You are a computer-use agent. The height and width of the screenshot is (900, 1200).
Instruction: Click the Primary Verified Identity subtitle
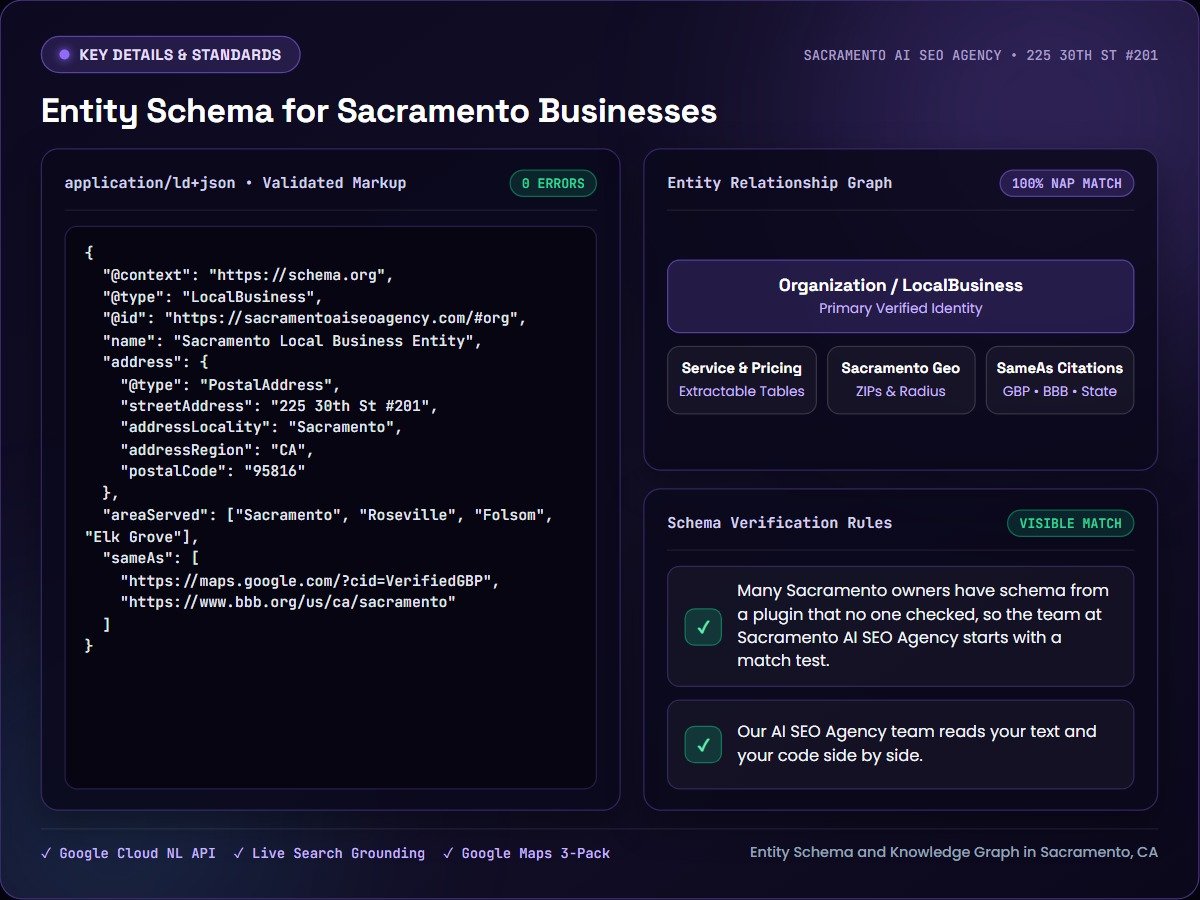pyautogui.click(x=900, y=308)
